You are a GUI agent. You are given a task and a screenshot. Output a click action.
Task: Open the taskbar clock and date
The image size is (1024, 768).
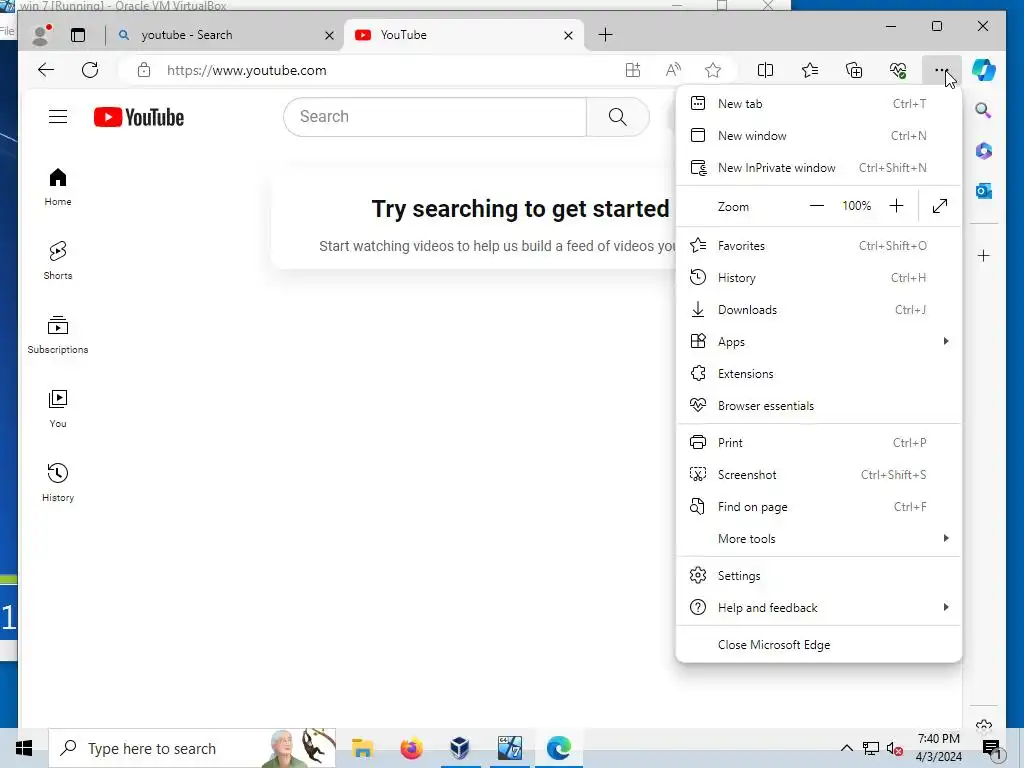coord(938,748)
